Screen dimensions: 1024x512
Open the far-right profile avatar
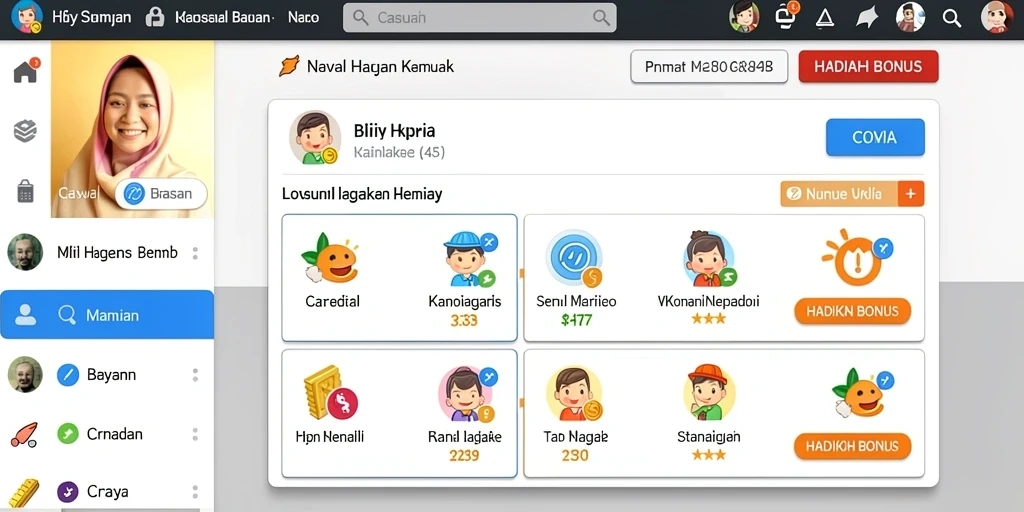tap(997, 17)
